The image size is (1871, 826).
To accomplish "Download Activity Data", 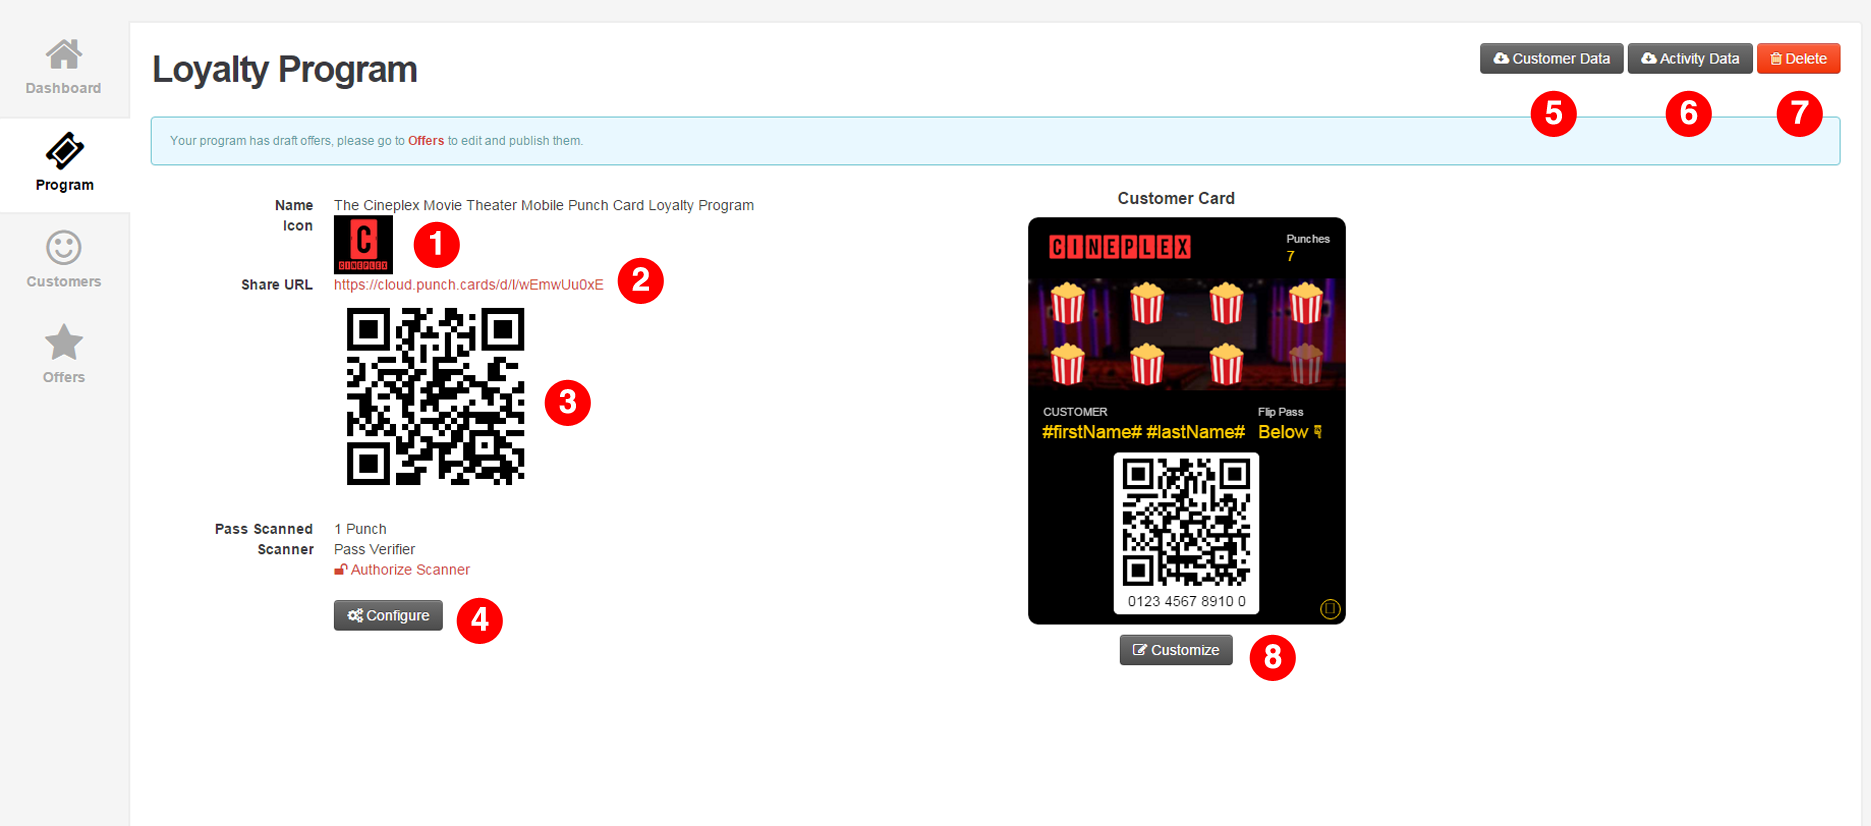I will tap(1690, 59).
